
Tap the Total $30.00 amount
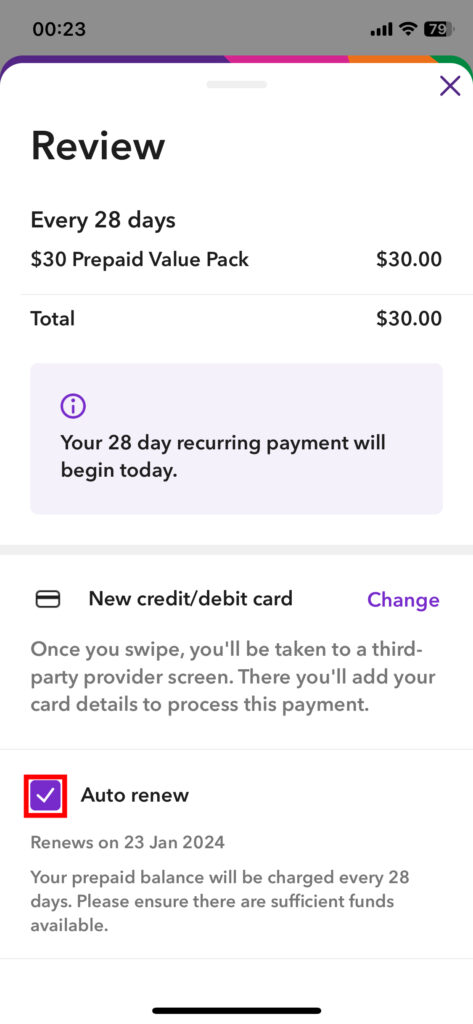(x=409, y=319)
